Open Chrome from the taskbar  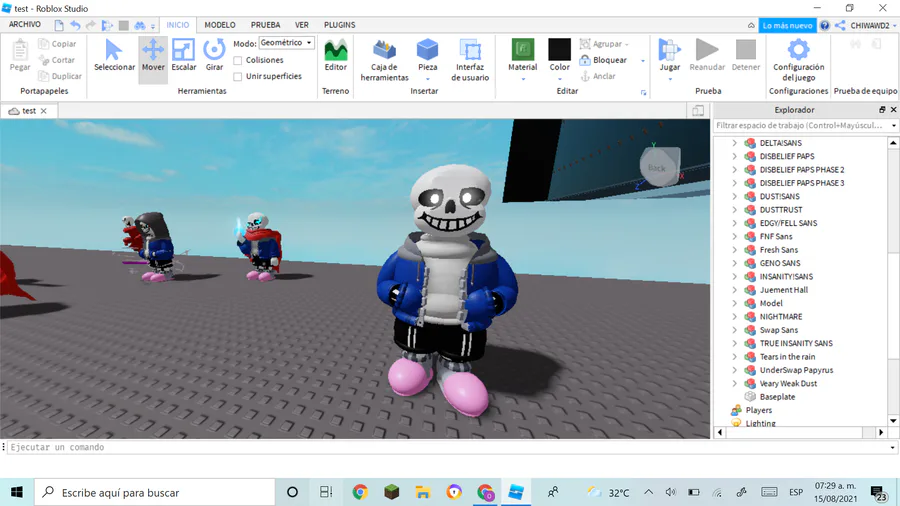click(360, 492)
